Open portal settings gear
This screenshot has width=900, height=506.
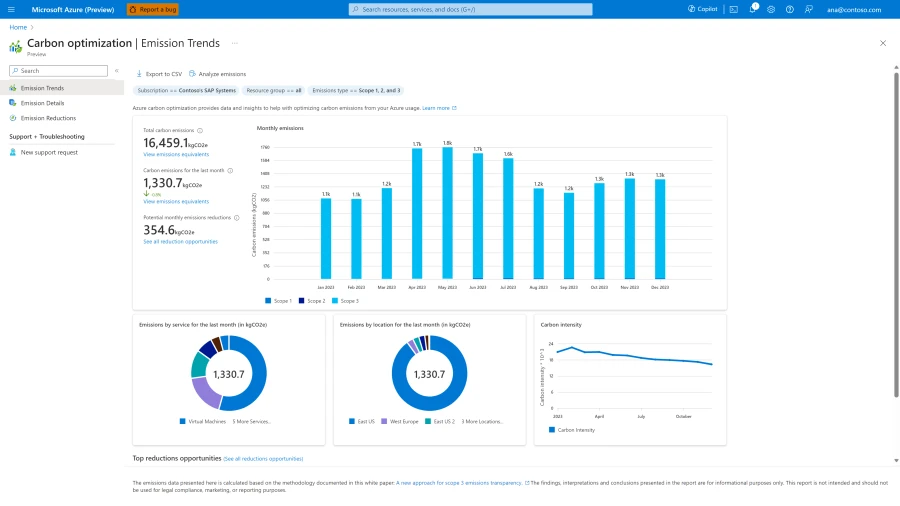tap(771, 9)
